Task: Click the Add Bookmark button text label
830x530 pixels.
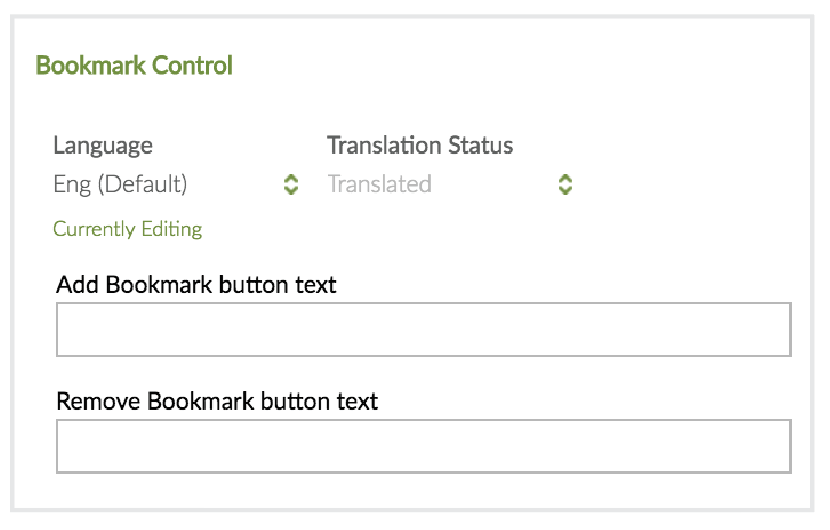Action: pyautogui.click(x=196, y=285)
